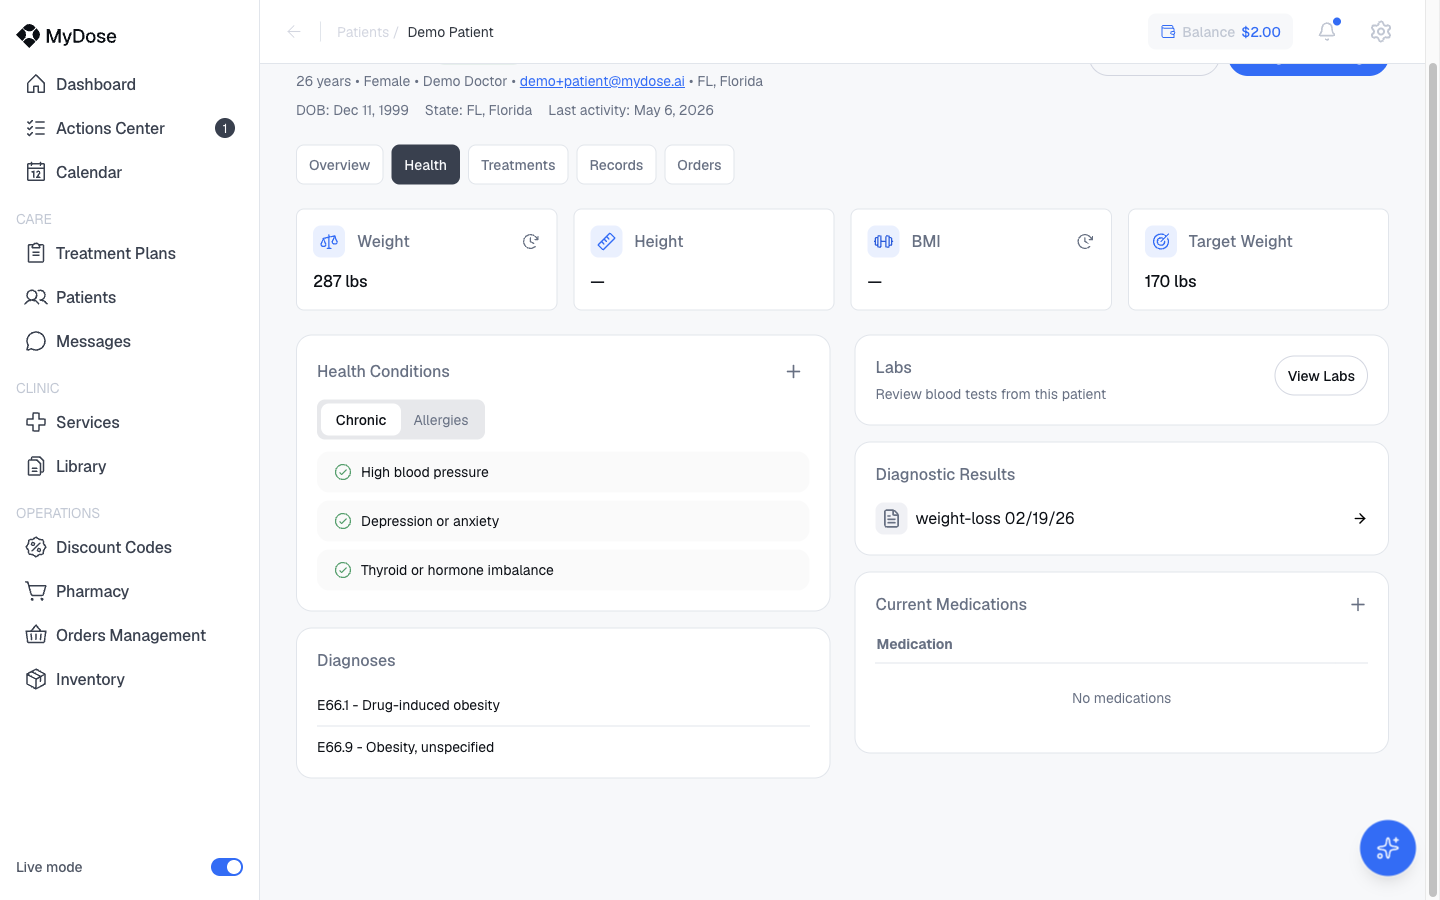Viewport: 1440px width, 900px height.
Task: Click the page vertical scrollbar
Action: pyautogui.click(x=1432, y=480)
